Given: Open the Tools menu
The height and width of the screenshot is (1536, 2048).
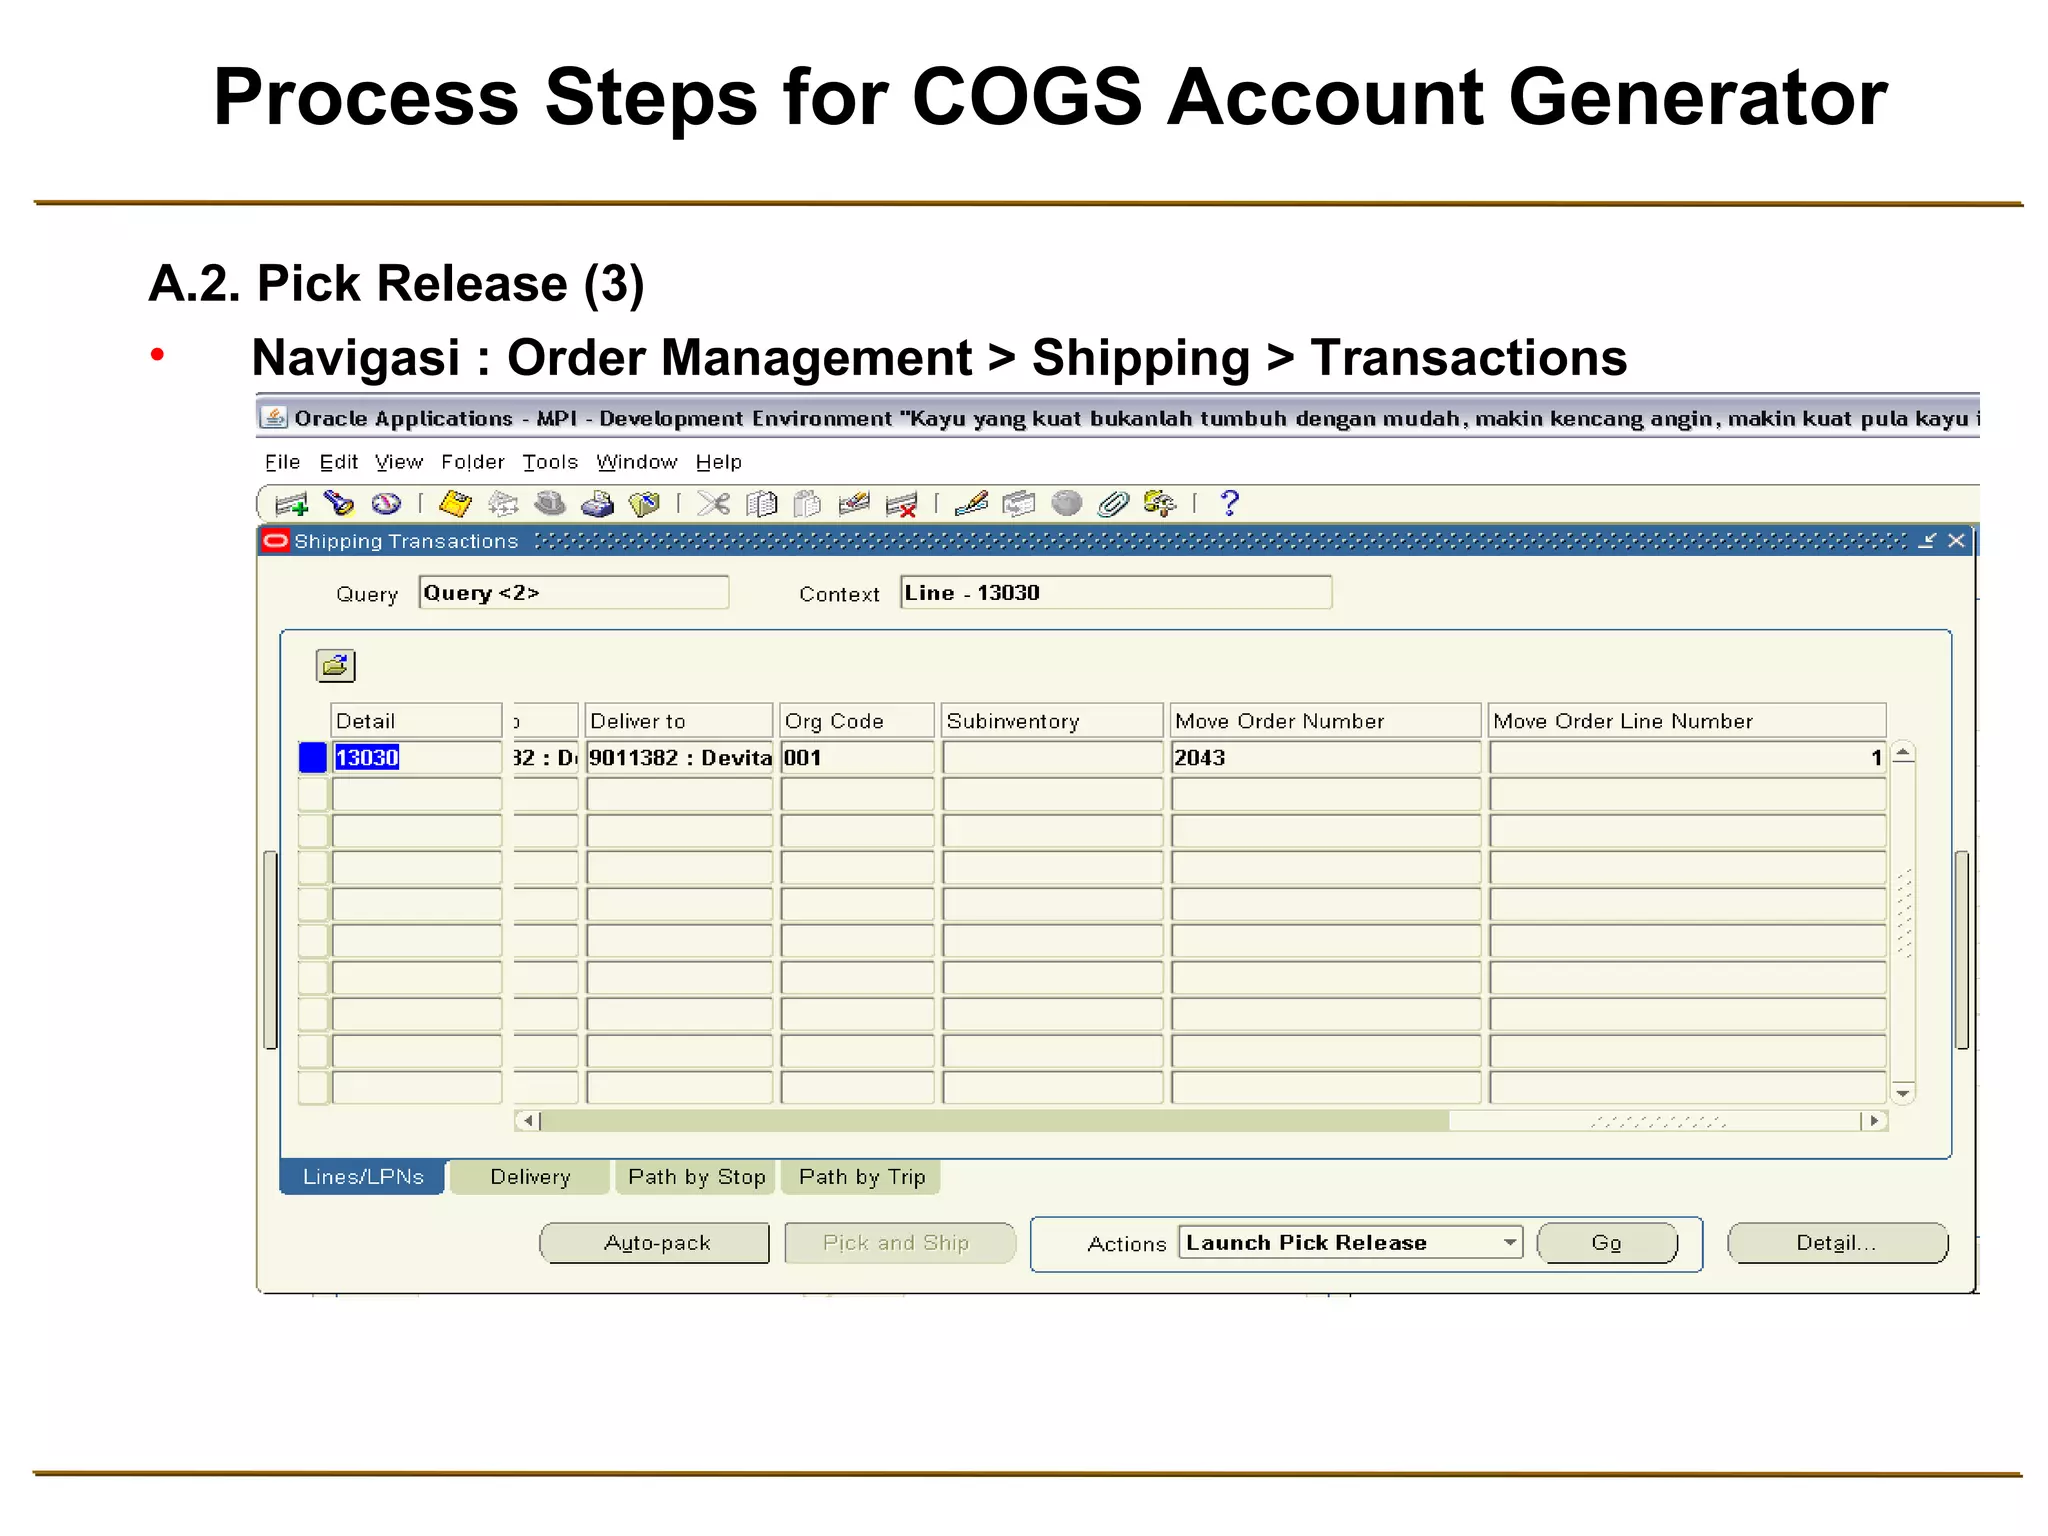Looking at the screenshot, I should [x=550, y=462].
